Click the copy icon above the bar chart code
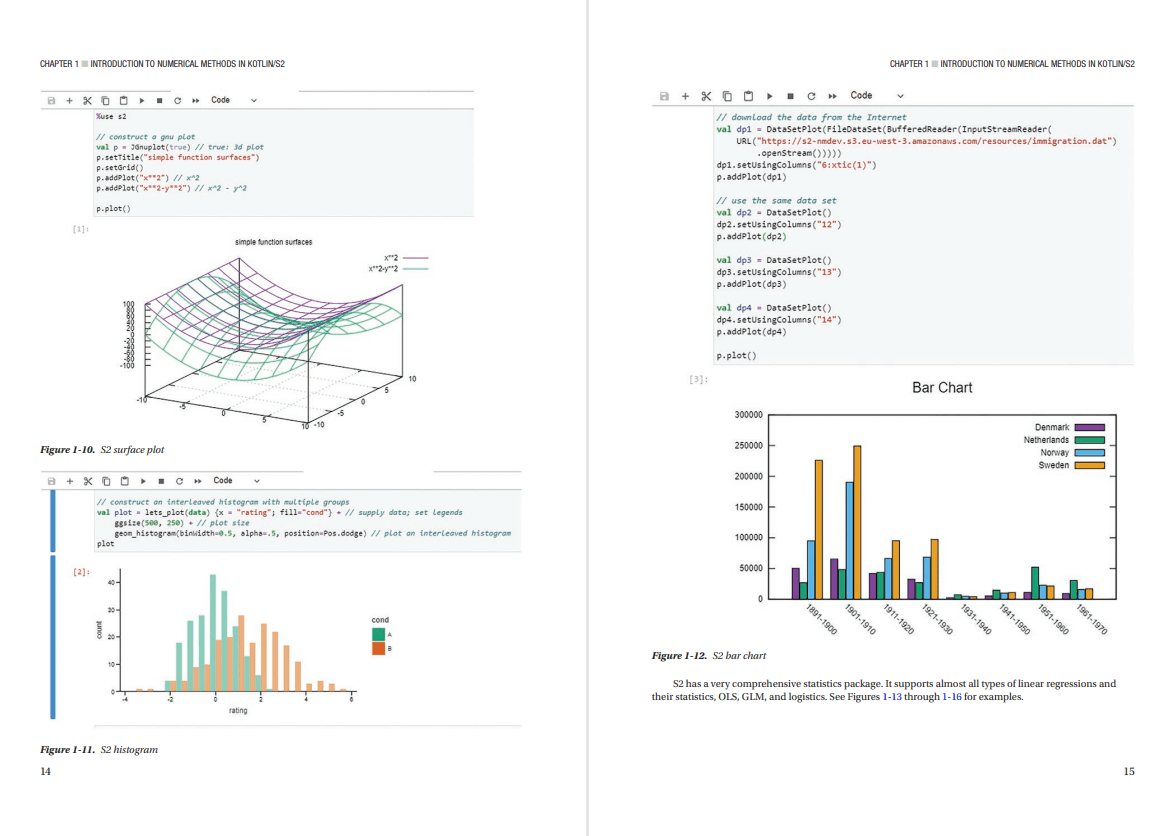Viewport: 1176px width, 836px height. point(727,96)
